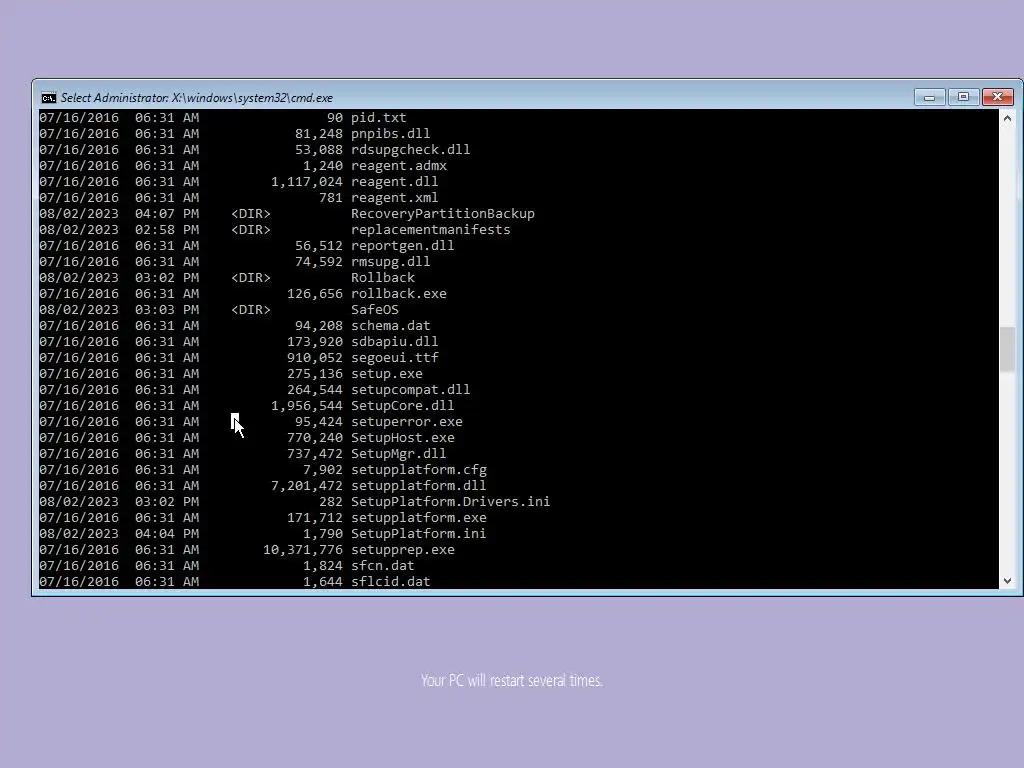Viewport: 1024px width, 768px height.
Task: Click the file size 1,956,544
Action: coord(307,406)
